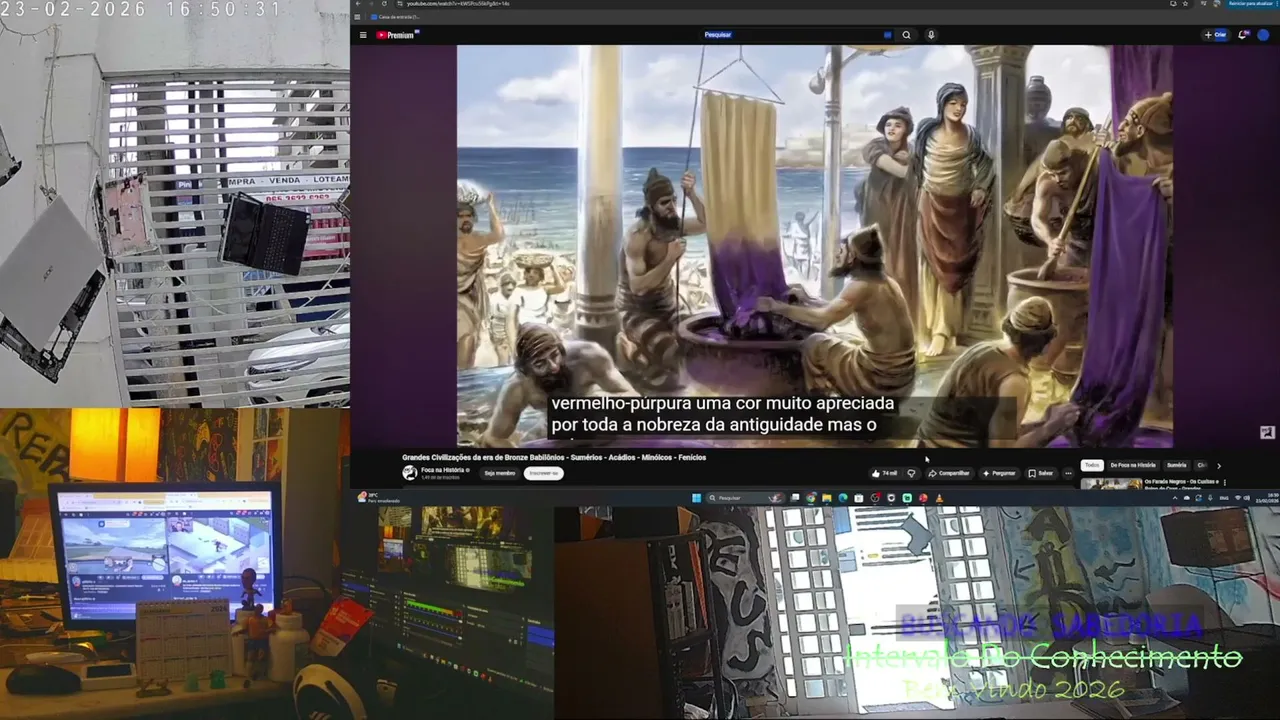
Task: Open VLC media player from the taskbar
Action: (x=939, y=498)
